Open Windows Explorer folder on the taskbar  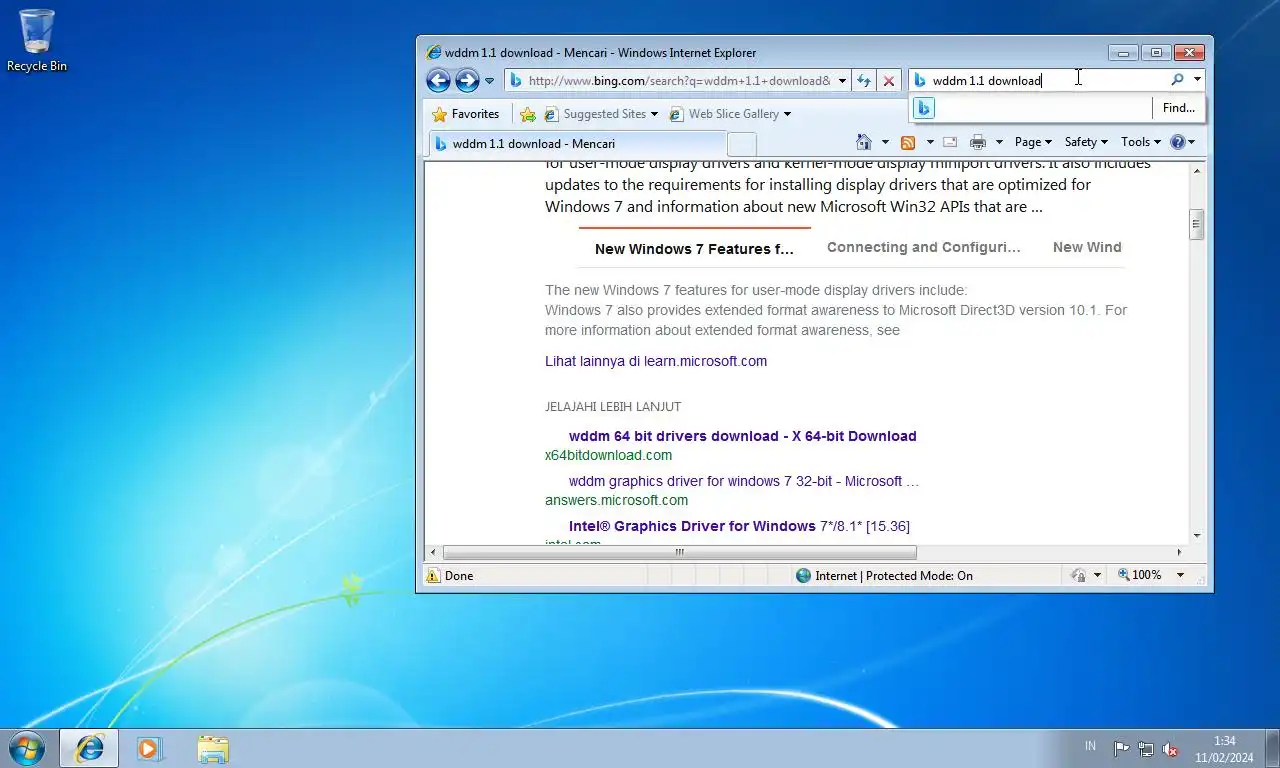point(213,748)
